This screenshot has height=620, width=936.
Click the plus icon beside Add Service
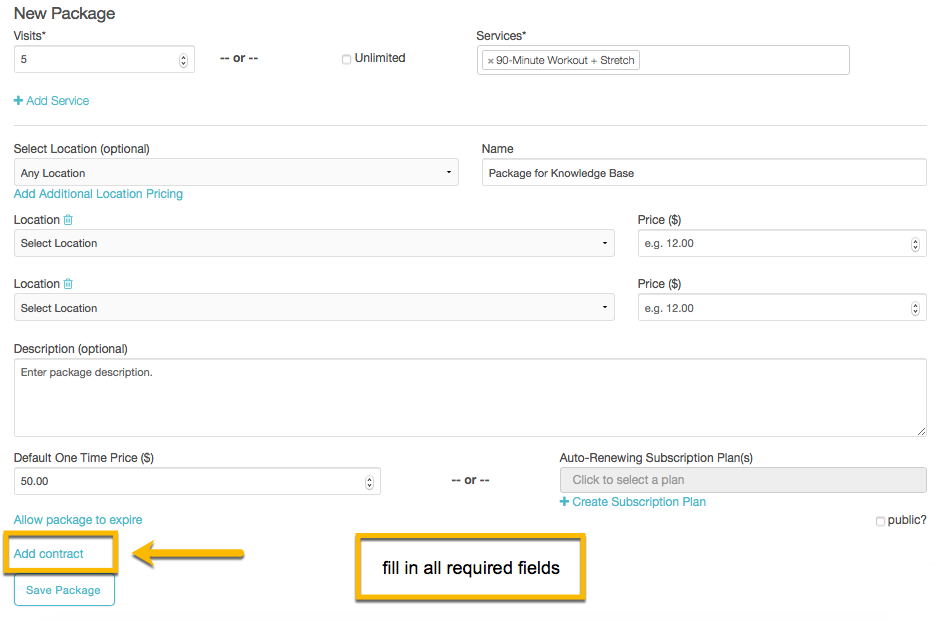[19, 100]
